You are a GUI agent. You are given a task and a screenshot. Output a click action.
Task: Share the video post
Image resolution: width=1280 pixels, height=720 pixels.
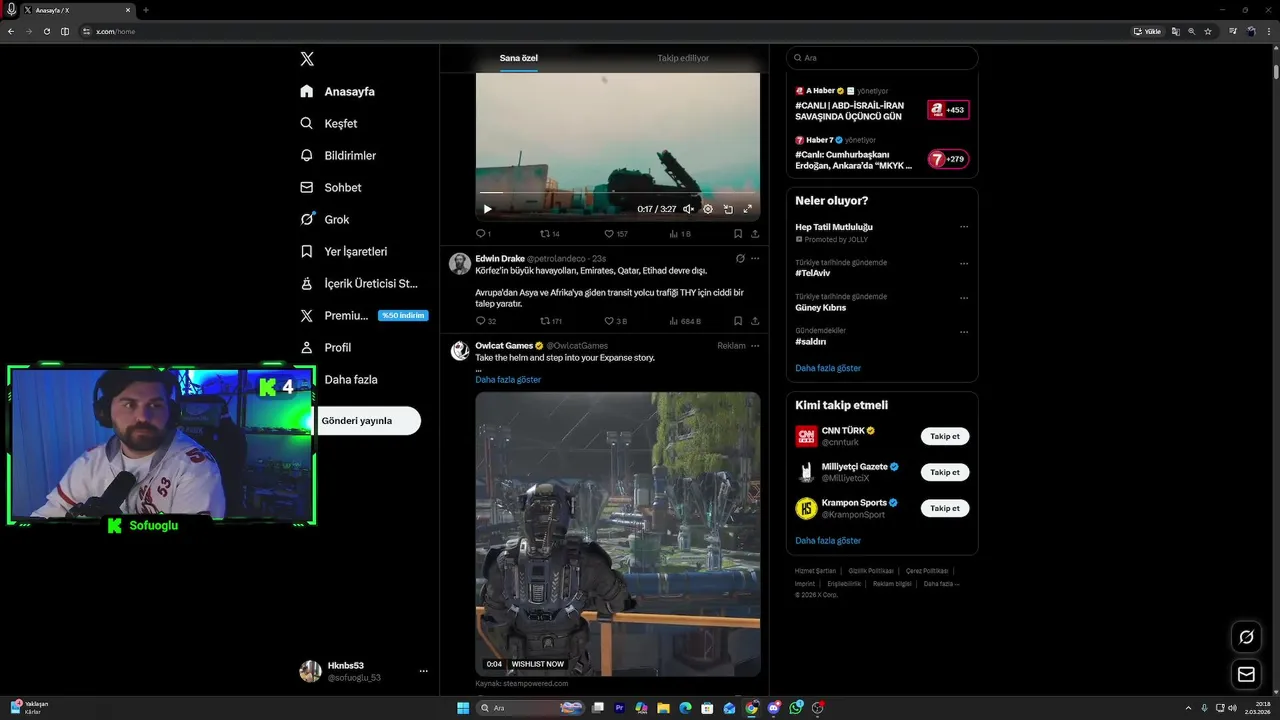pos(755,234)
